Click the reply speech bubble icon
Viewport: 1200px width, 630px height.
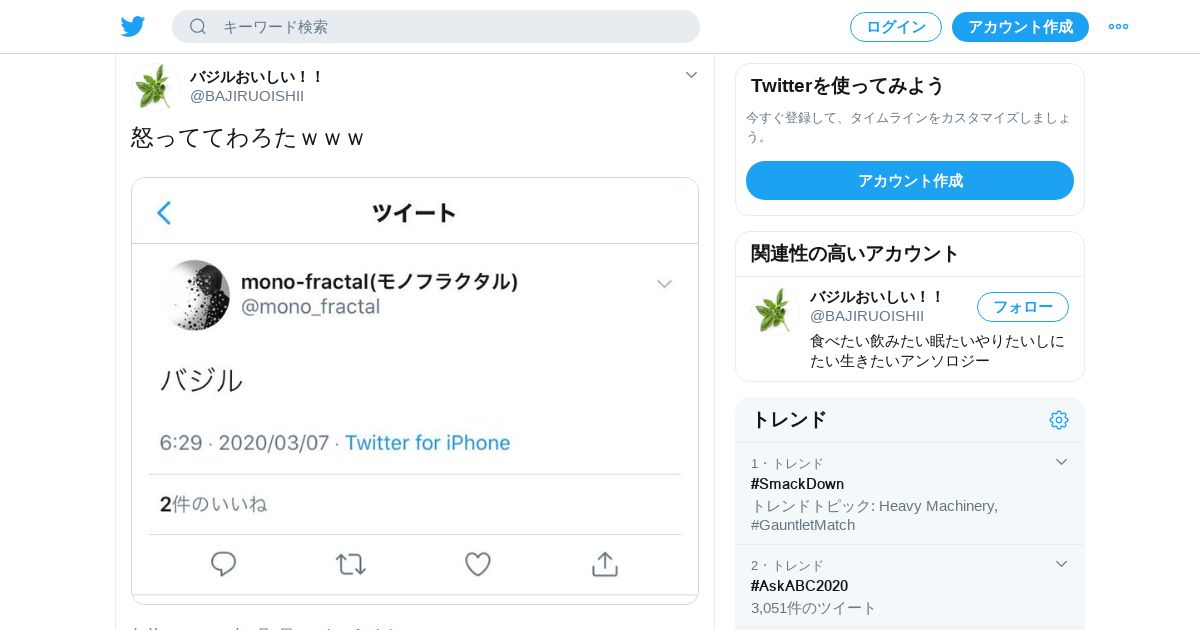point(223,564)
